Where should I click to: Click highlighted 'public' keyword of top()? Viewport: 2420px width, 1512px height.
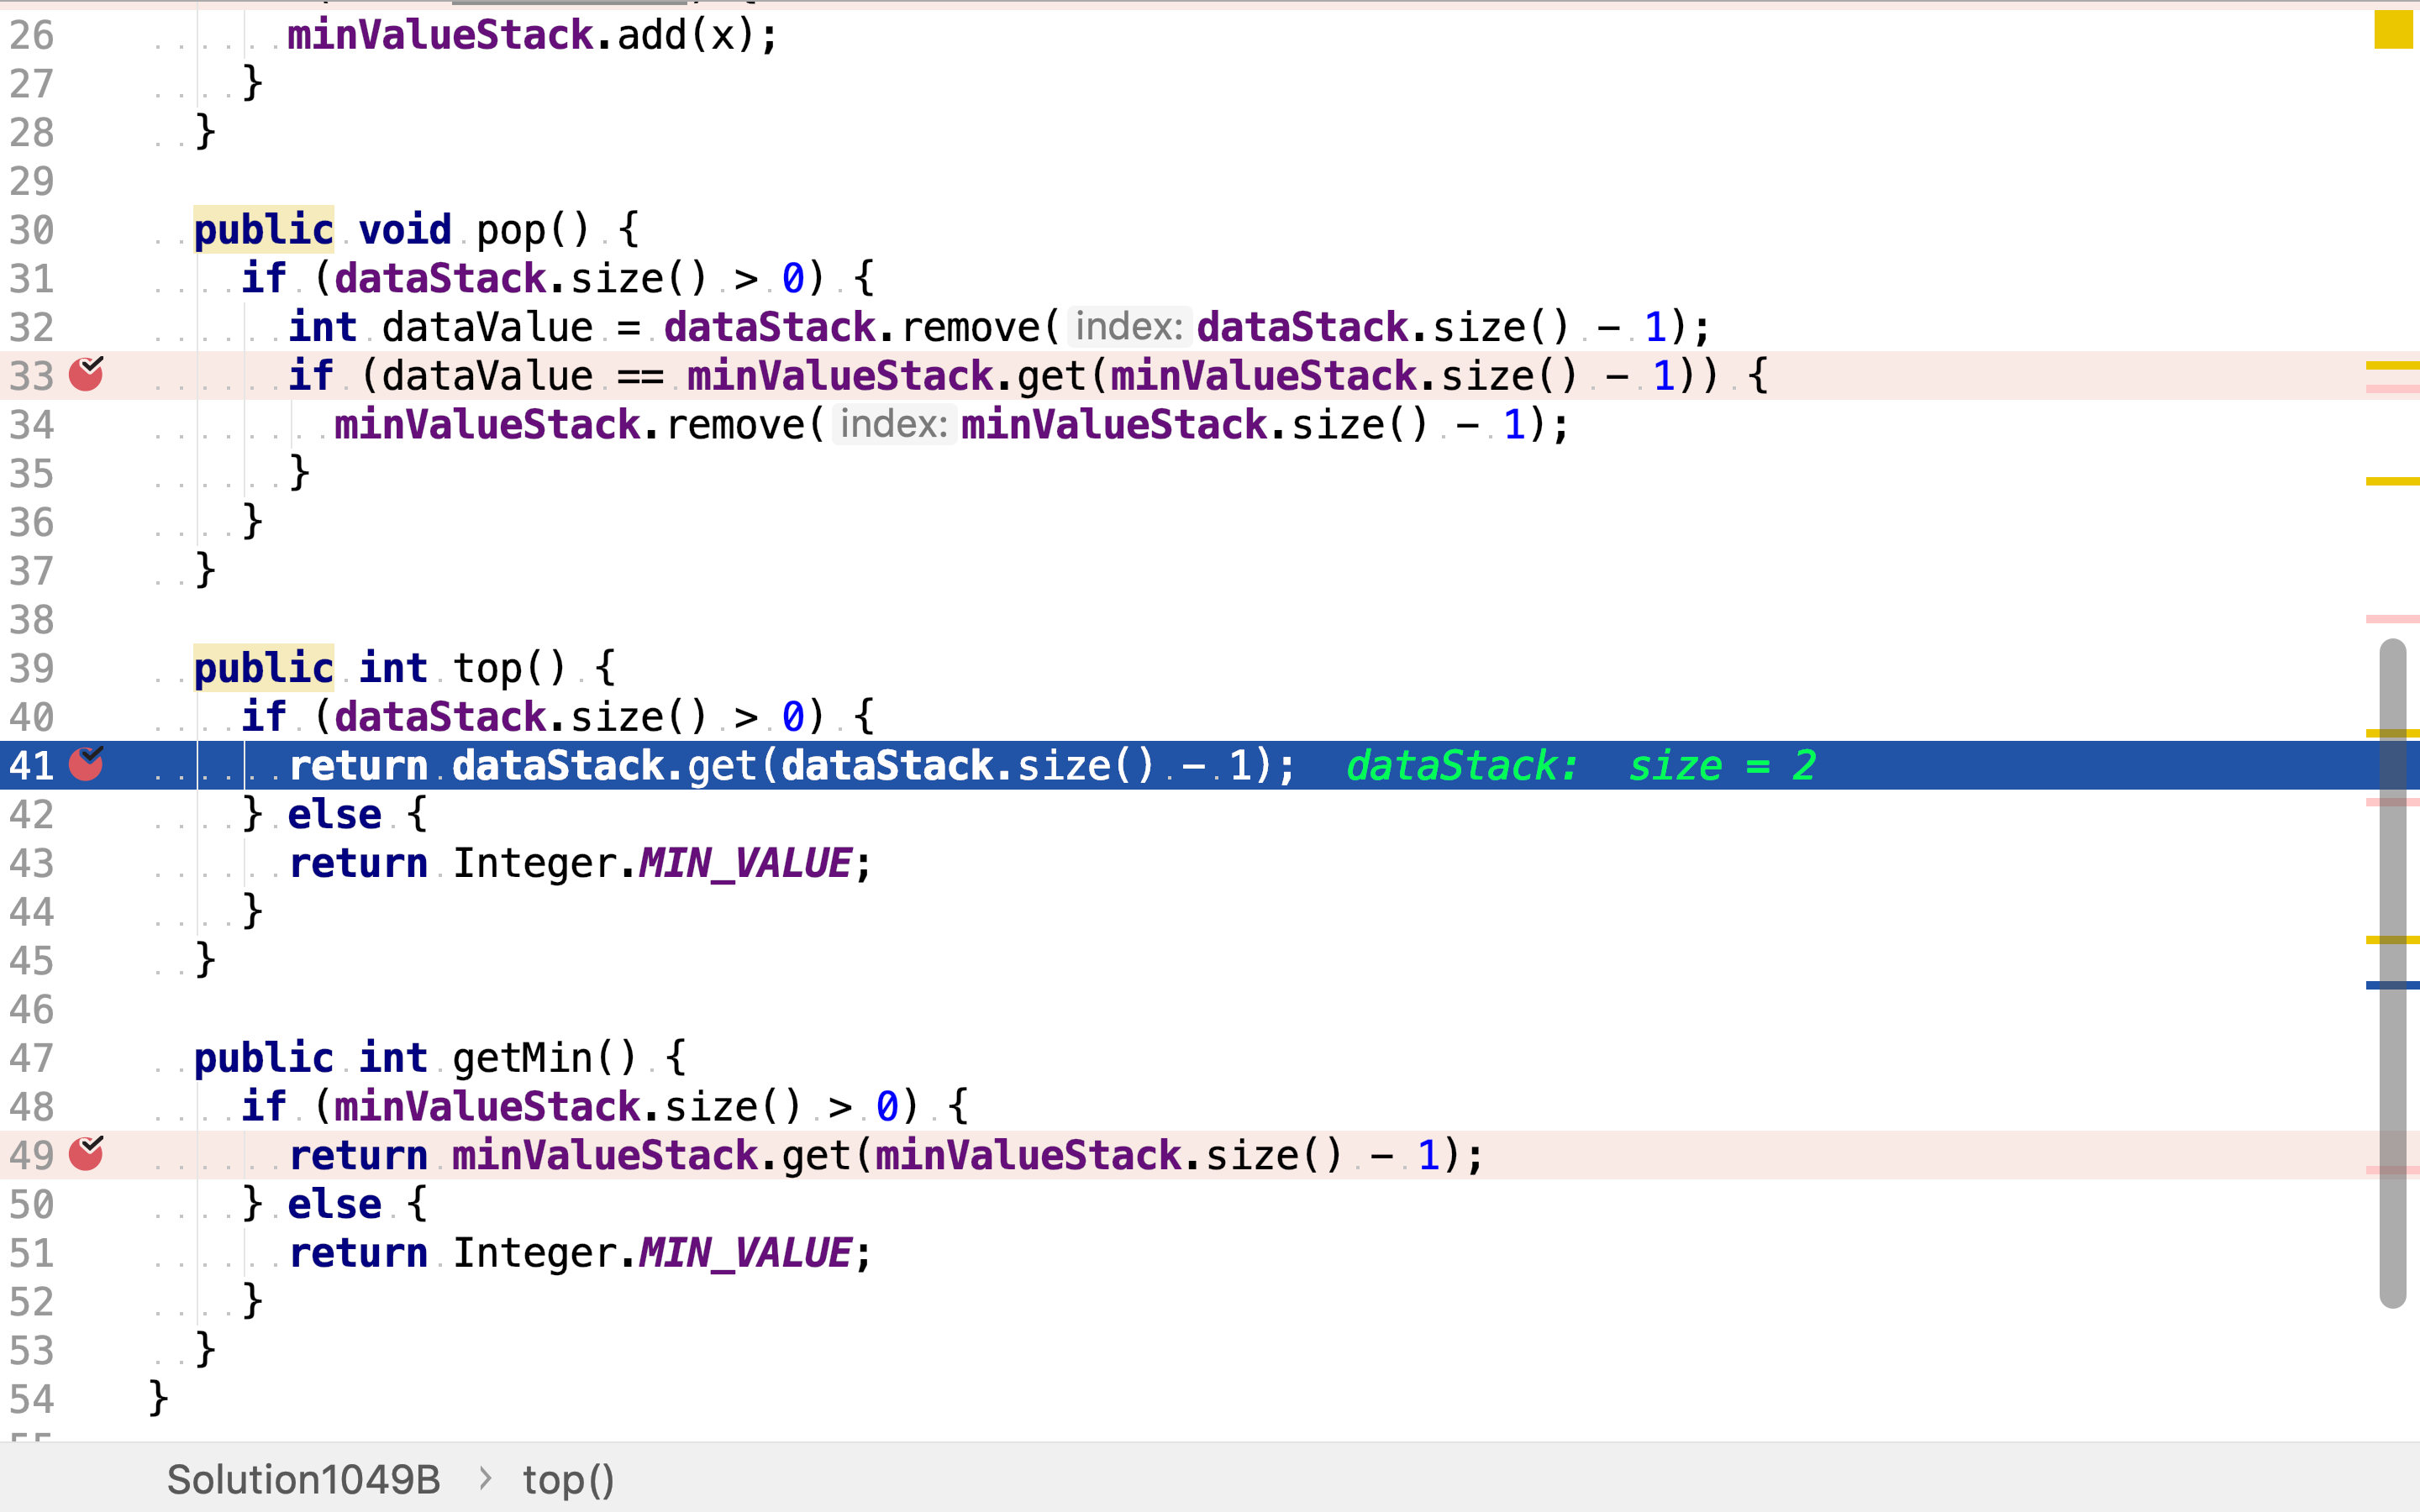264,668
